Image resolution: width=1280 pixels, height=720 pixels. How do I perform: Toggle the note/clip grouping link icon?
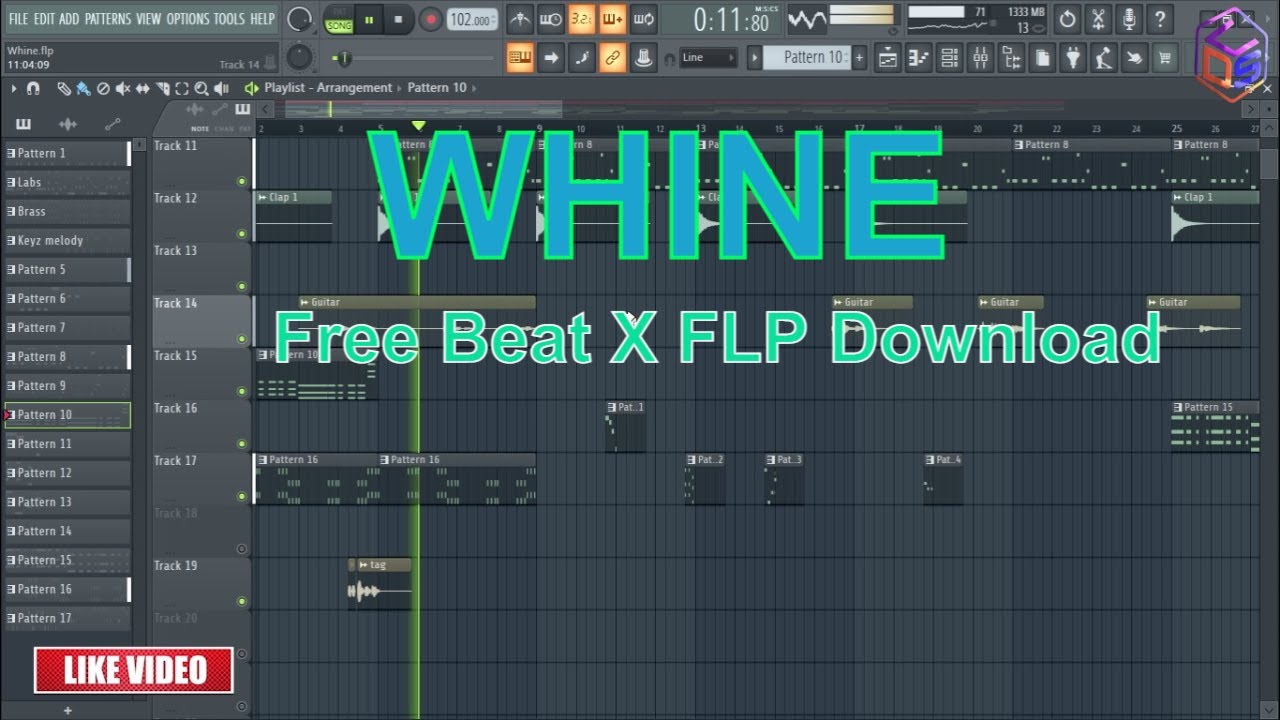[x=612, y=58]
